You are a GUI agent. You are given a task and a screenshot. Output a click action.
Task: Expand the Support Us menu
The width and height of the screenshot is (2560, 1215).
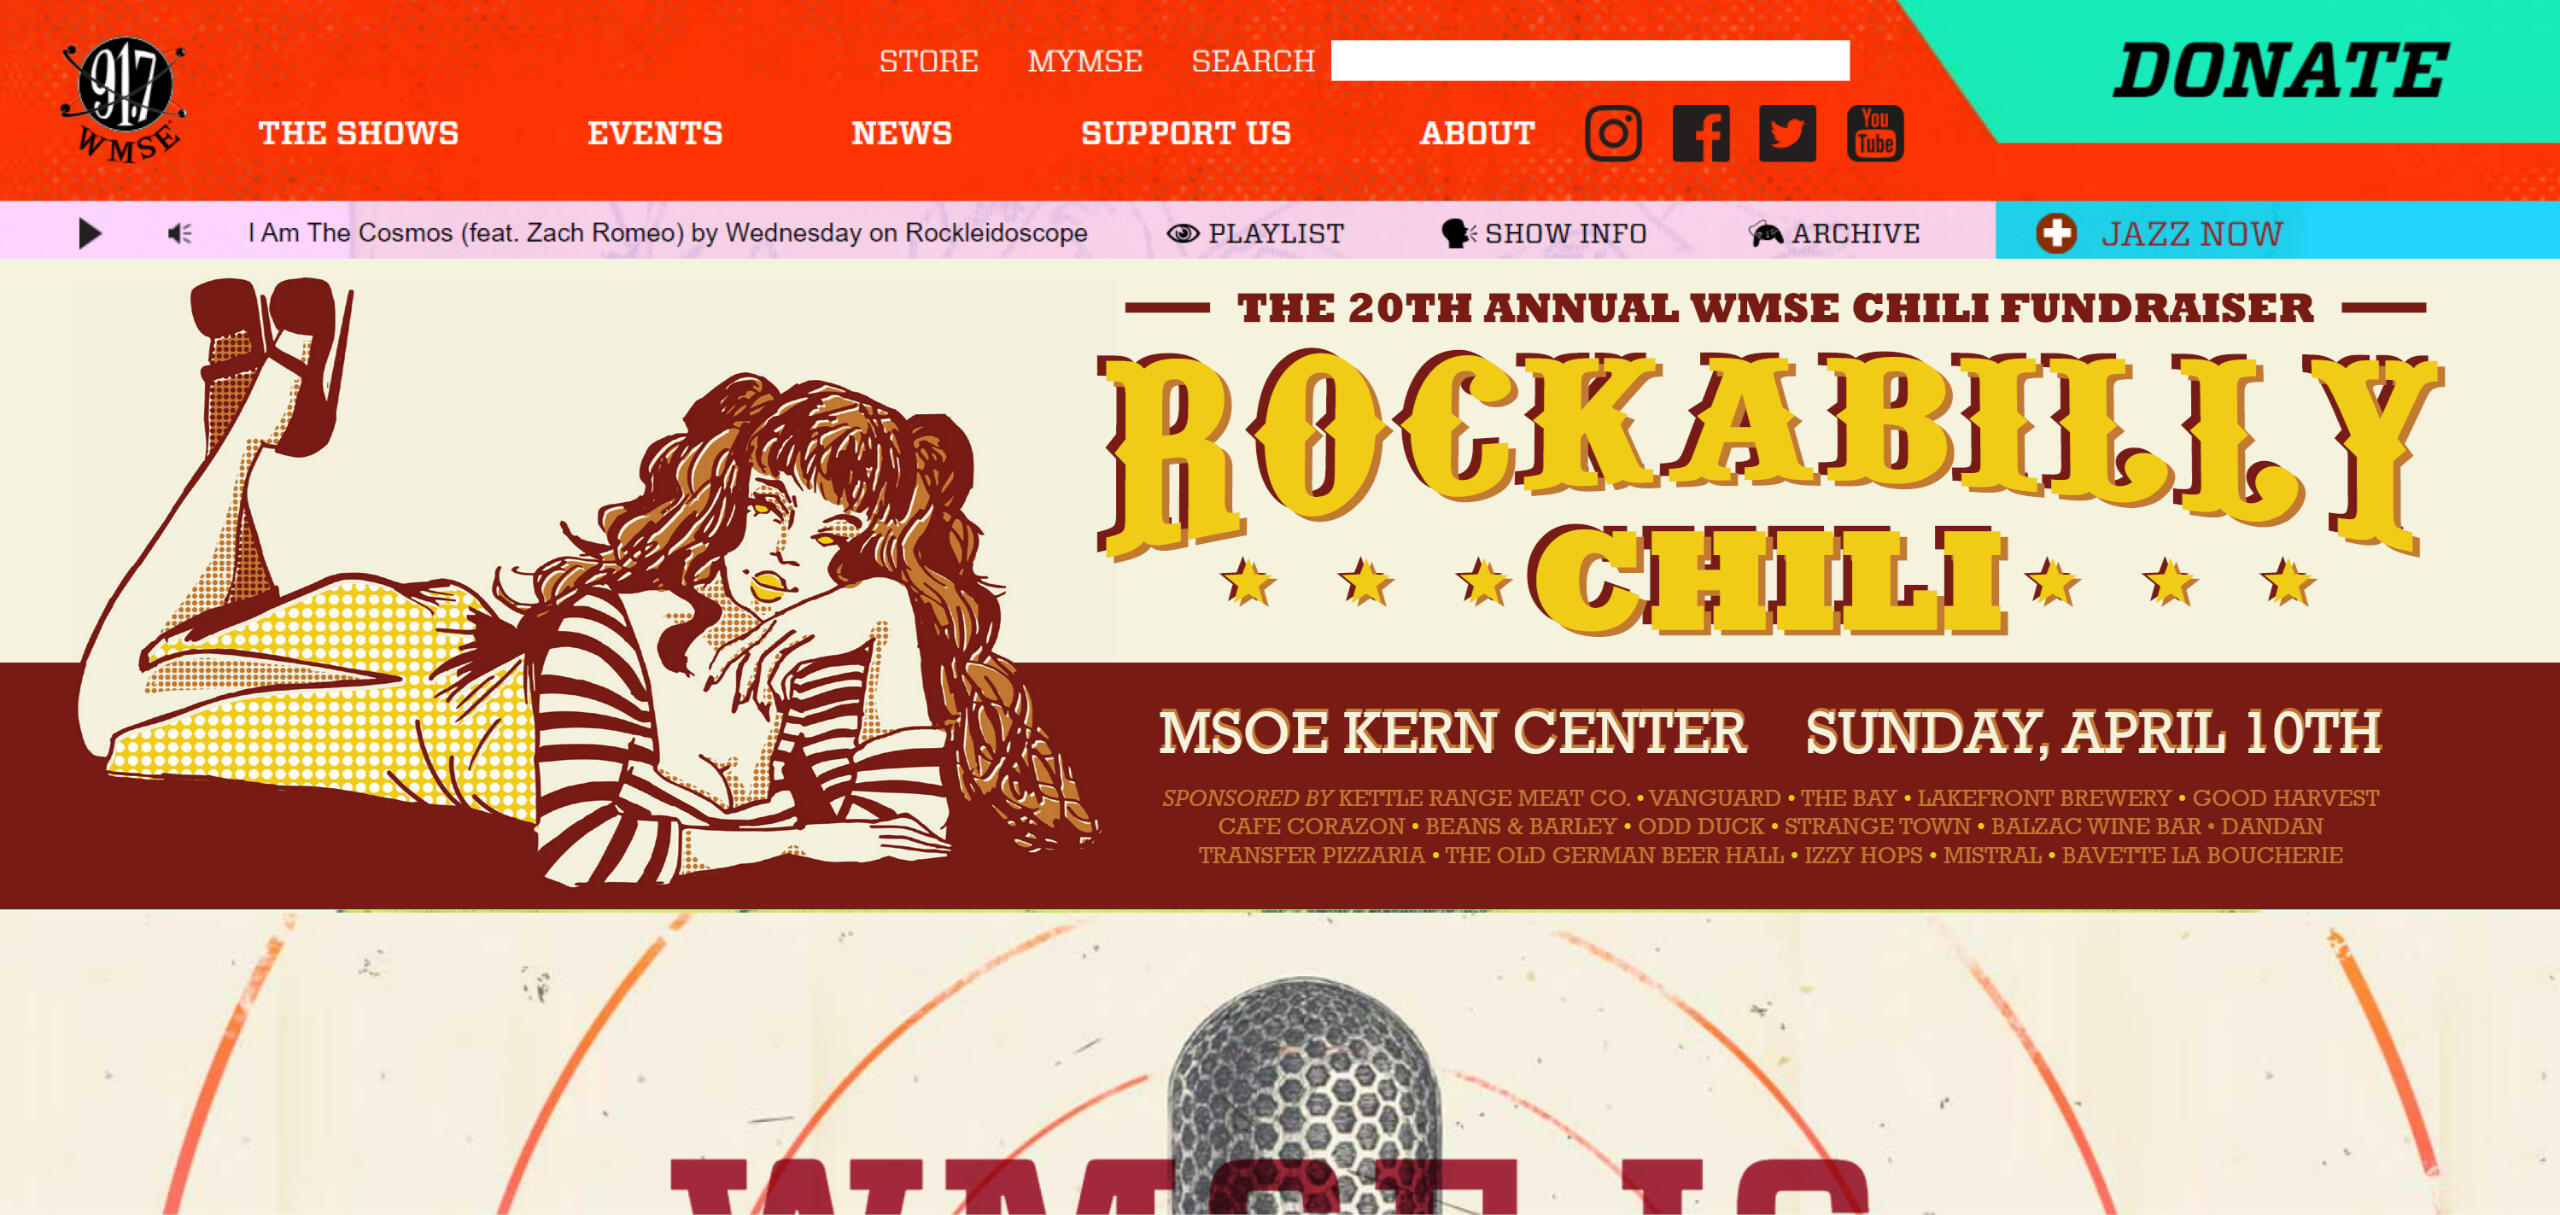(x=1186, y=133)
